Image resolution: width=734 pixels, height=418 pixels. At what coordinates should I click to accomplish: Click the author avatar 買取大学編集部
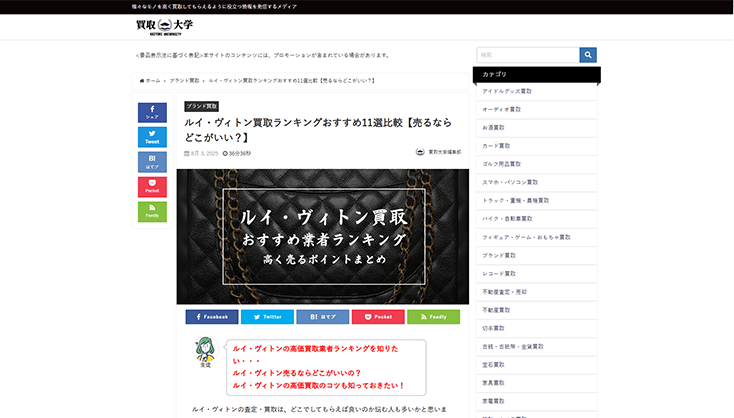tap(420, 153)
